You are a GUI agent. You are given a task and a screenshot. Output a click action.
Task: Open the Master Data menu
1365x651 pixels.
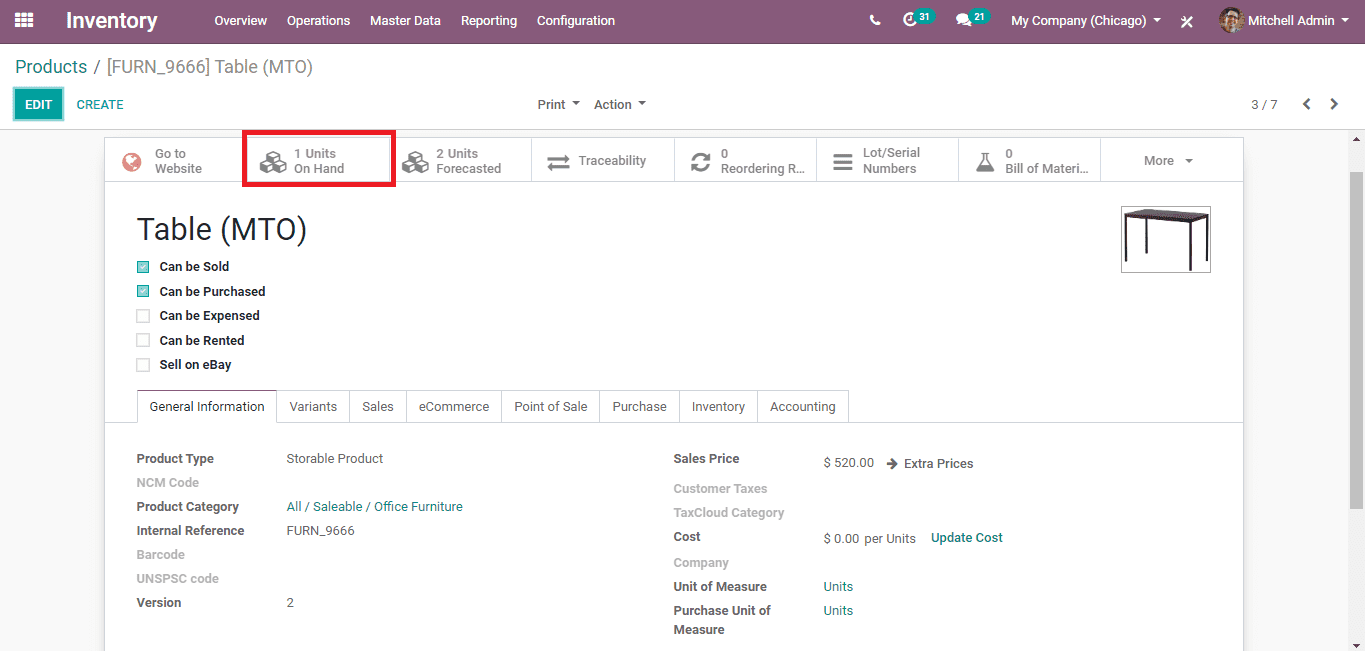click(405, 20)
